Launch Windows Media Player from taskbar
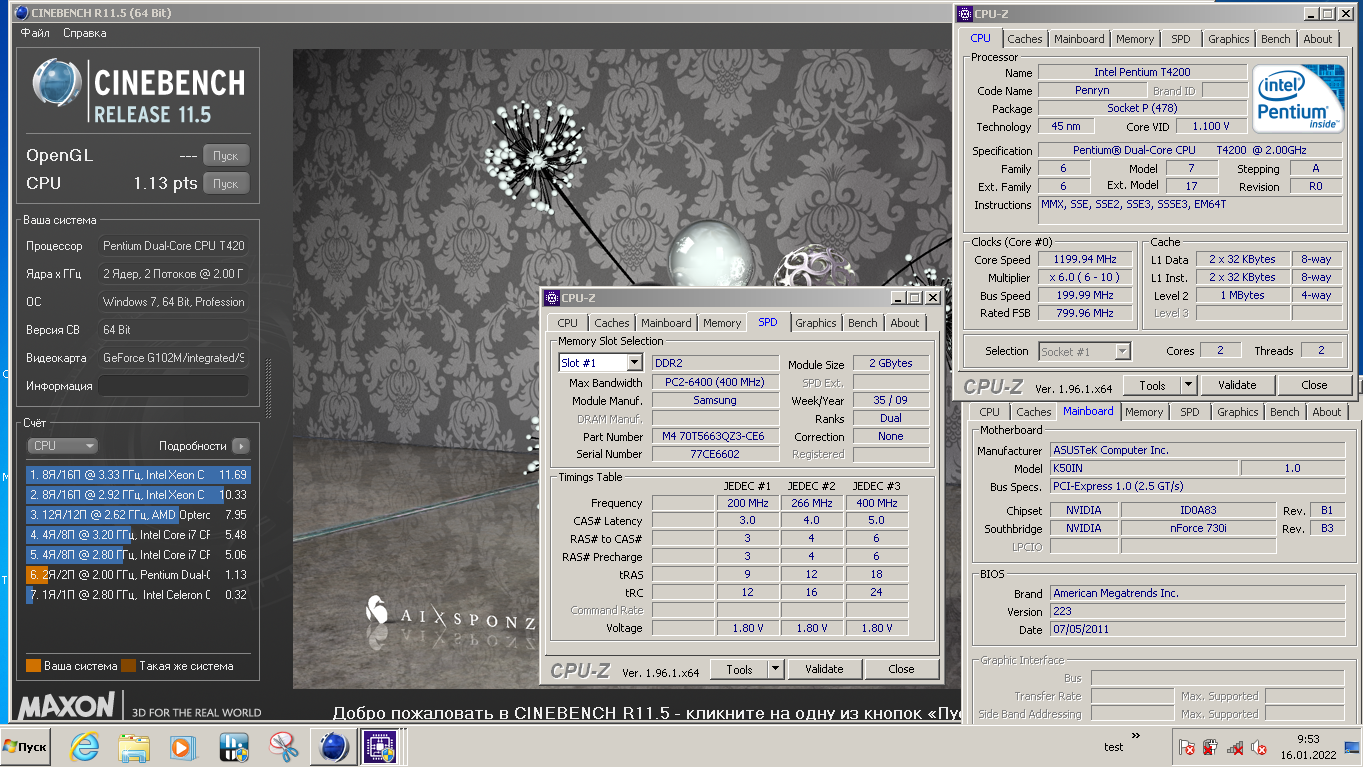The height and width of the screenshot is (767, 1363). point(183,746)
